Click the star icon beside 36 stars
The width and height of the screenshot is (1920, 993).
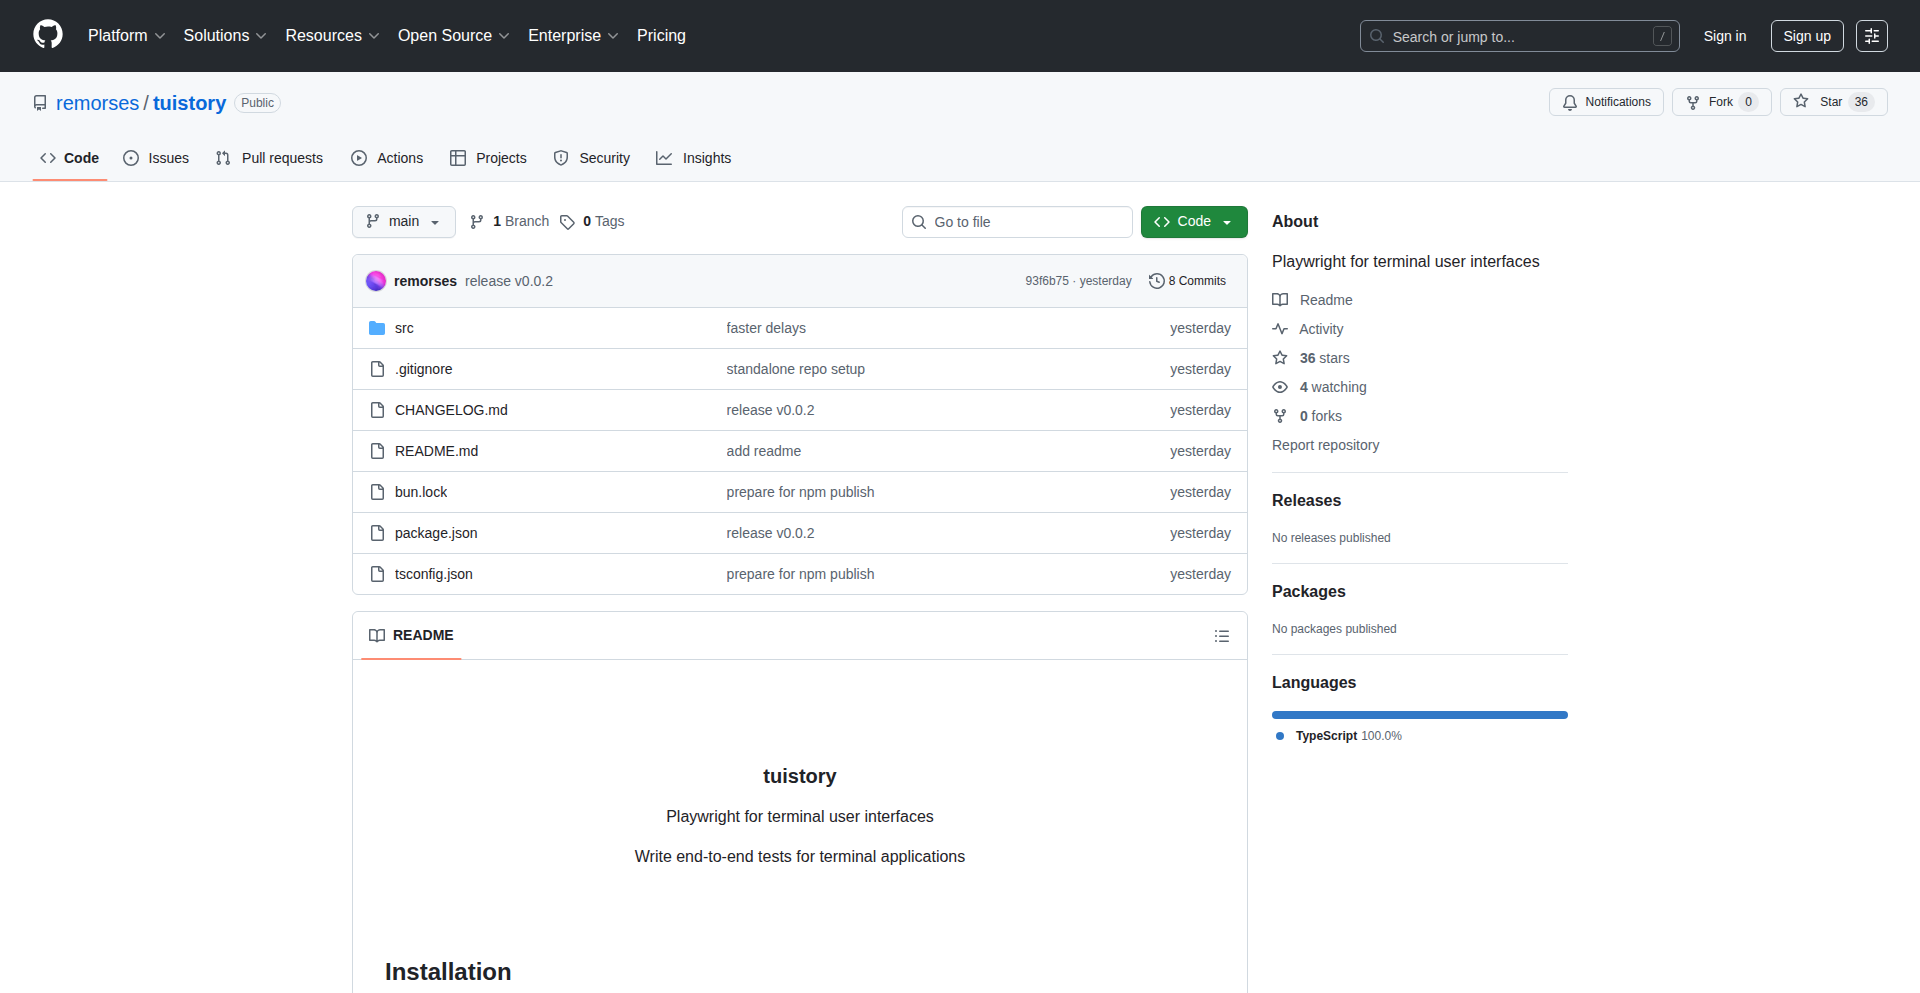pyautogui.click(x=1280, y=358)
